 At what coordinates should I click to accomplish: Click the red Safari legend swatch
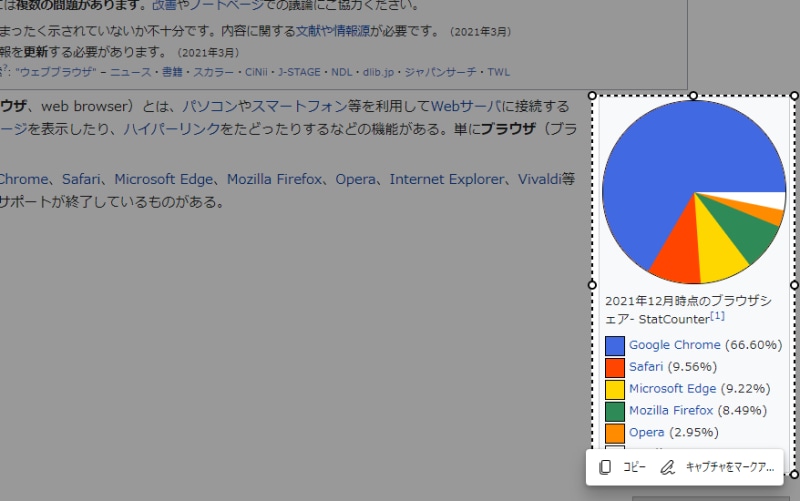coord(615,367)
